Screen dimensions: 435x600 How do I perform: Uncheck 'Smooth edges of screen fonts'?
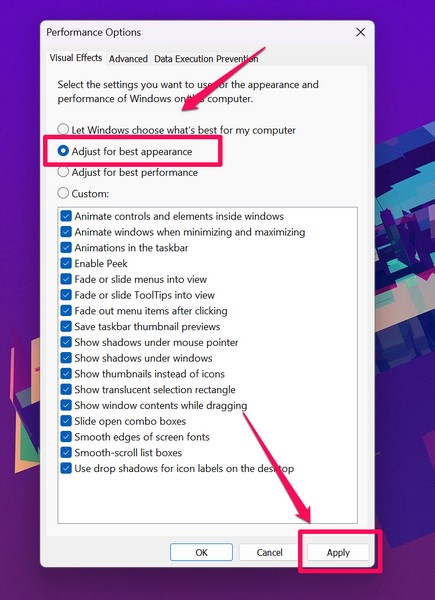[66, 437]
